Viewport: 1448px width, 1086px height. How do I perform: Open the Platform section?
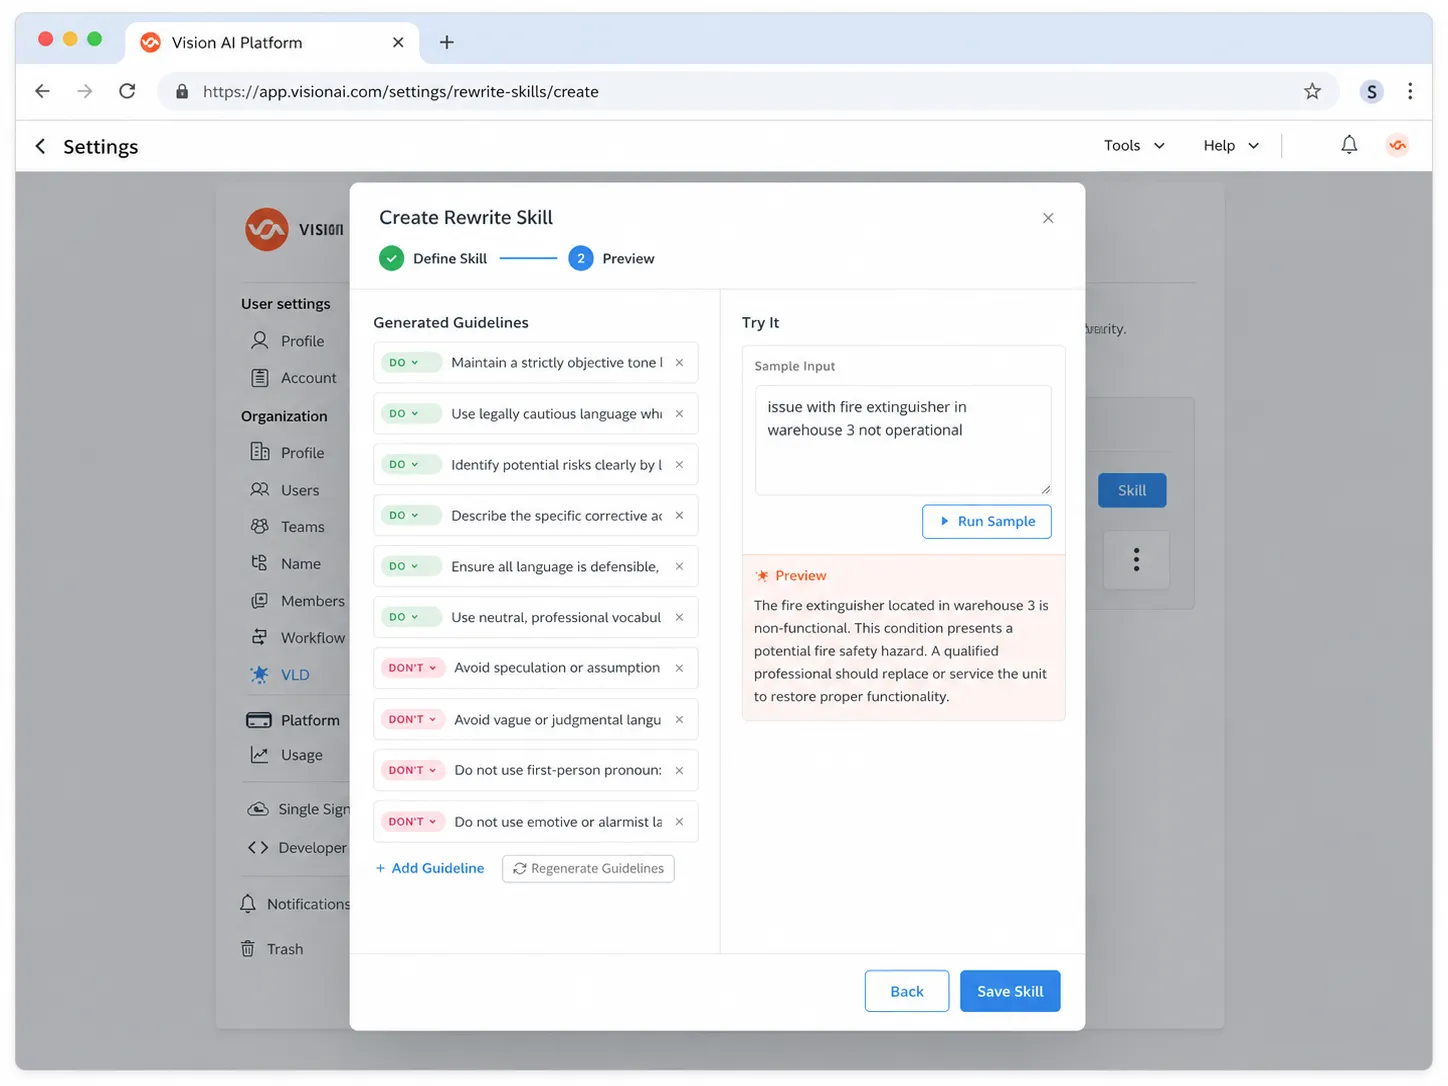click(293, 721)
